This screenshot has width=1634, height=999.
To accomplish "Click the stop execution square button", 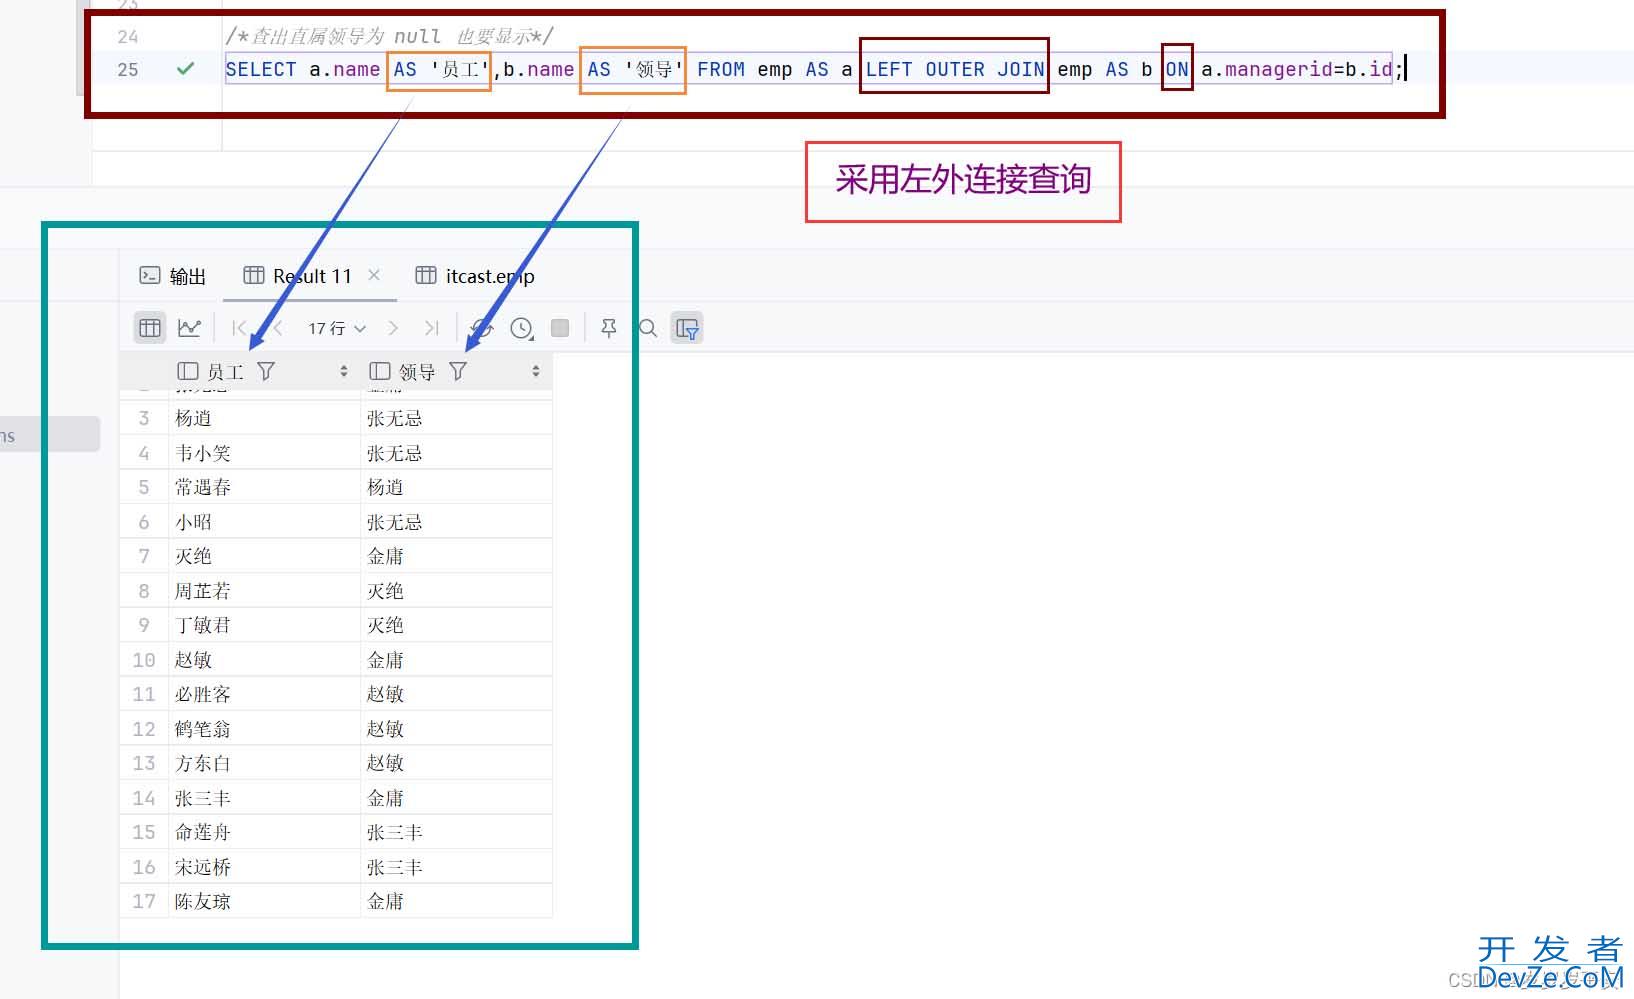I will pyautogui.click(x=560, y=328).
